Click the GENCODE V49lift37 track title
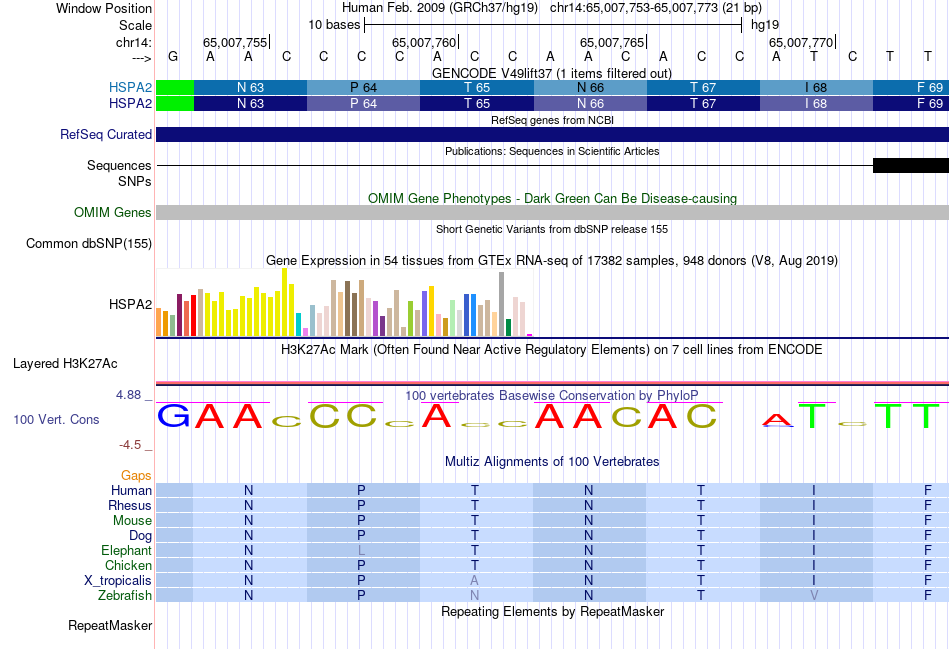Viewport: 950px width, 649px height. coord(552,73)
